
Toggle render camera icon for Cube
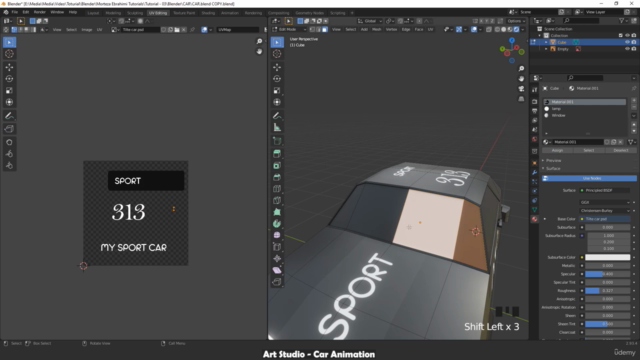tap(634, 42)
